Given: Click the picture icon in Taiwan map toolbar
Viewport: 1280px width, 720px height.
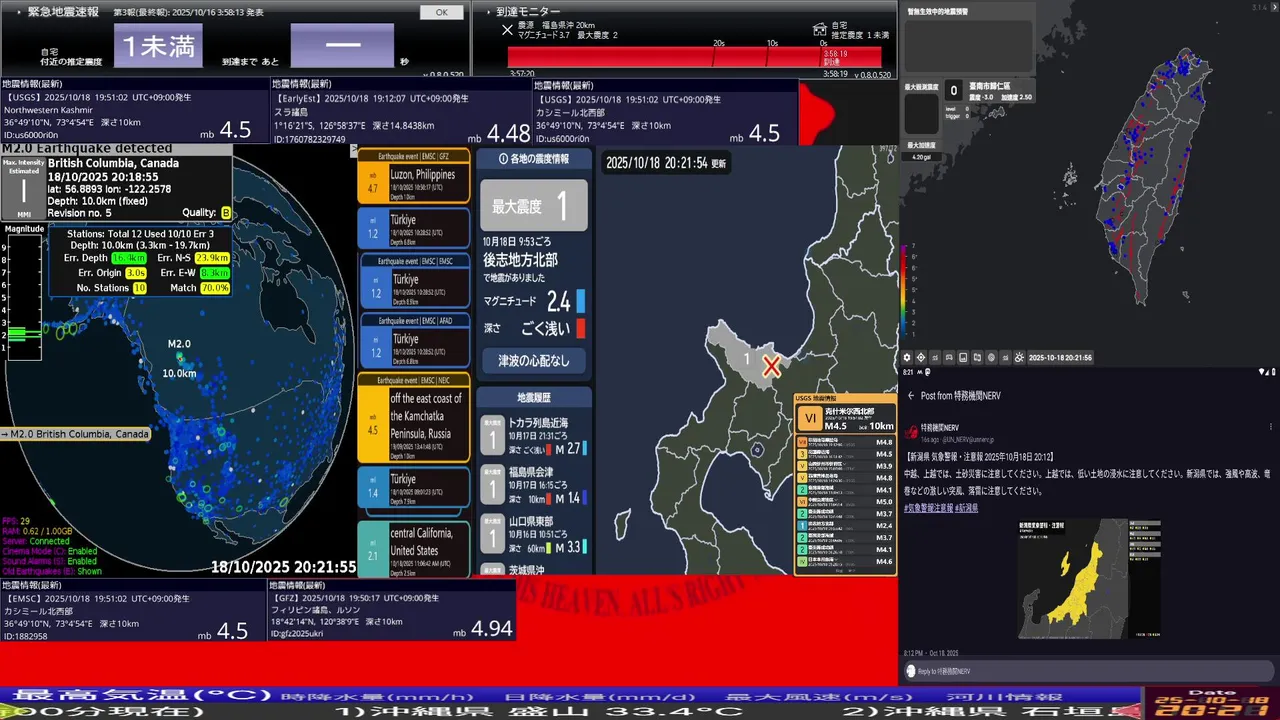Looking at the screenshot, I should tap(963, 358).
